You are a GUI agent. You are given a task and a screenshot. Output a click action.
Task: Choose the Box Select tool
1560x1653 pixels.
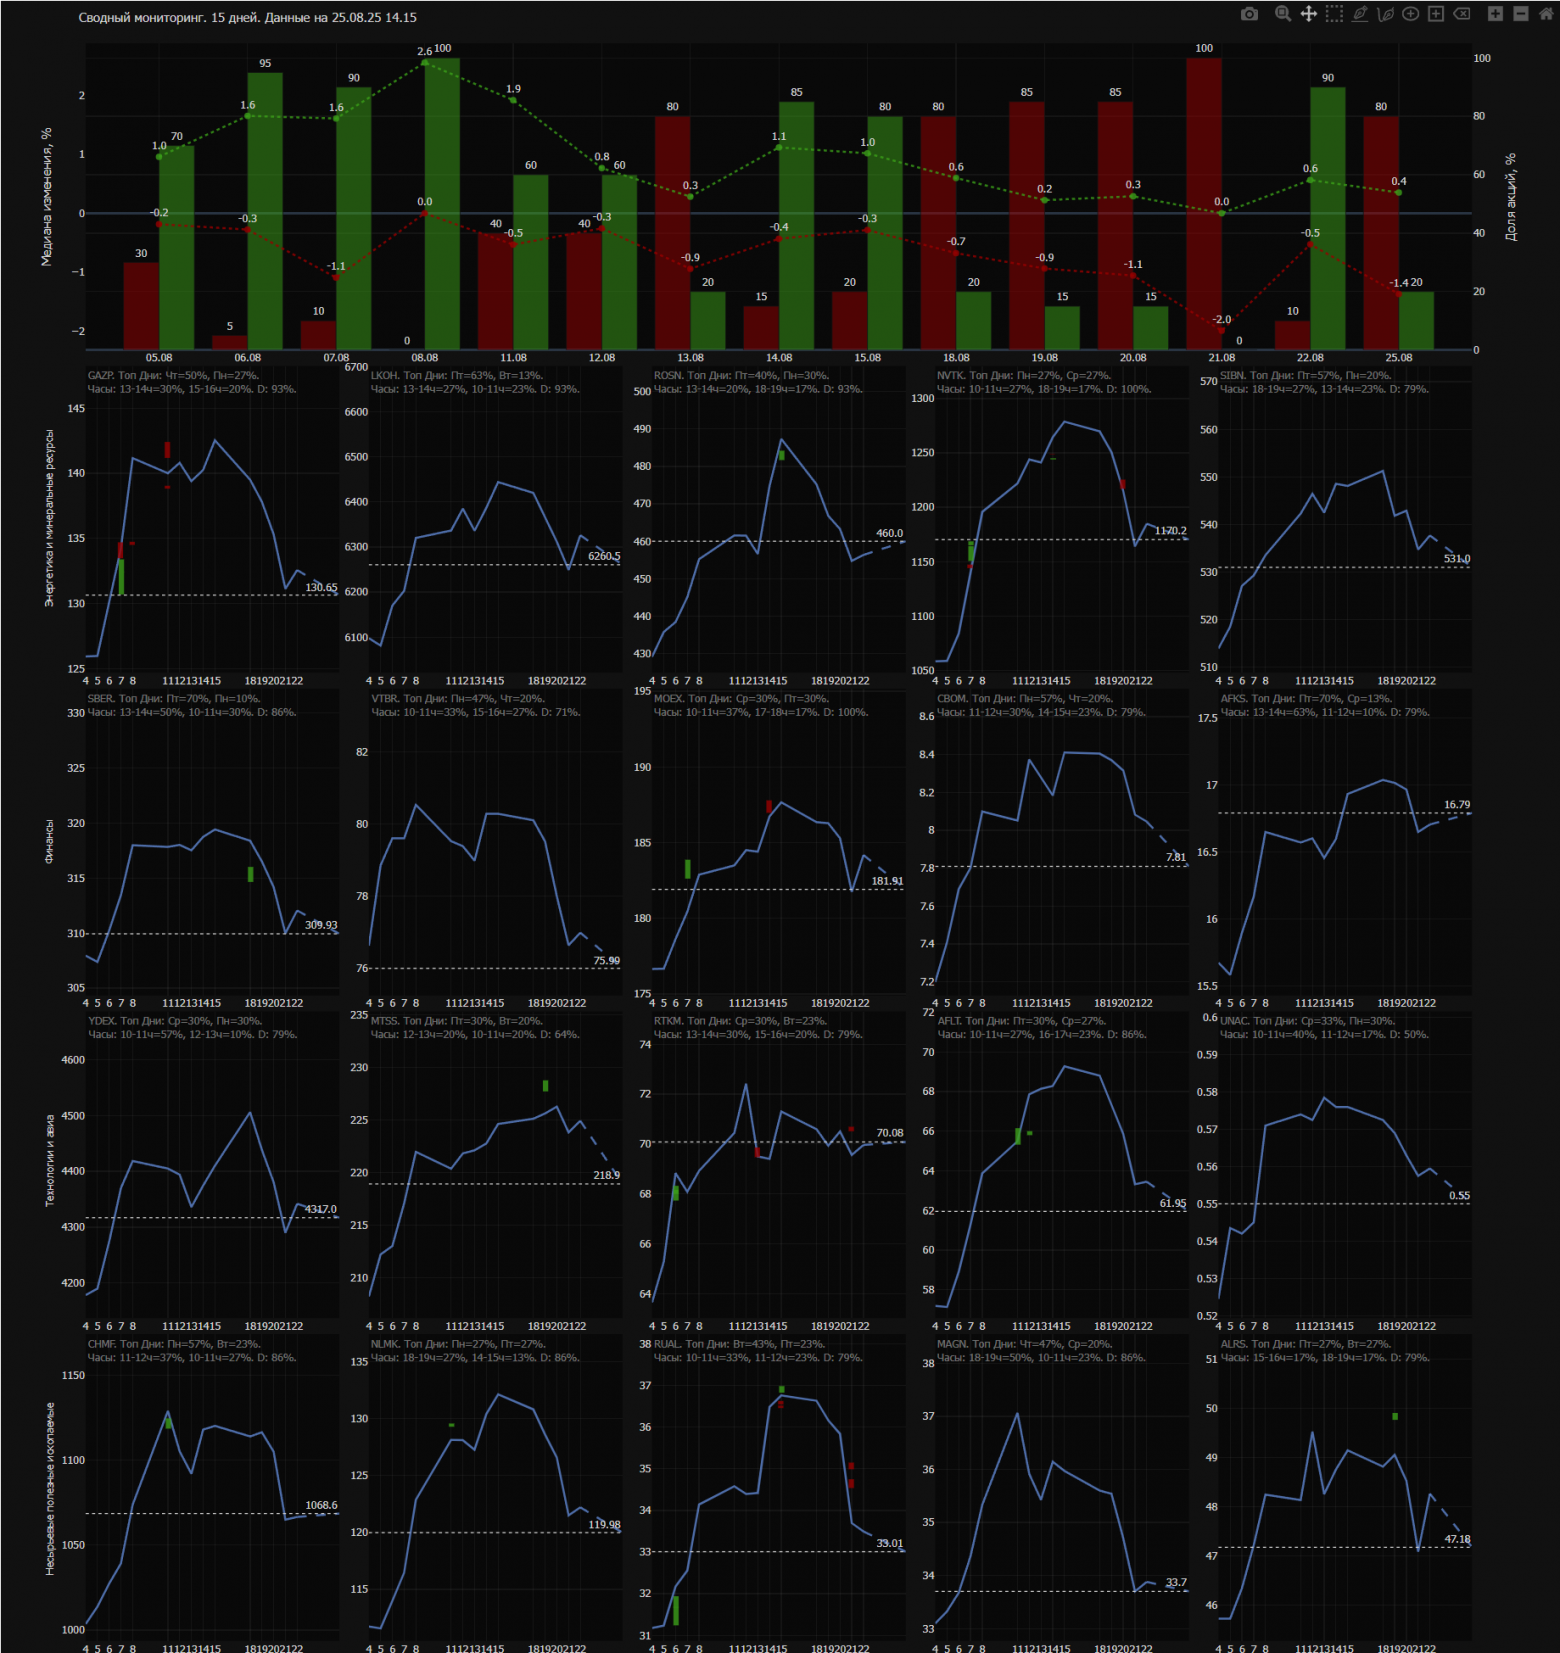[x=1334, y=14]
